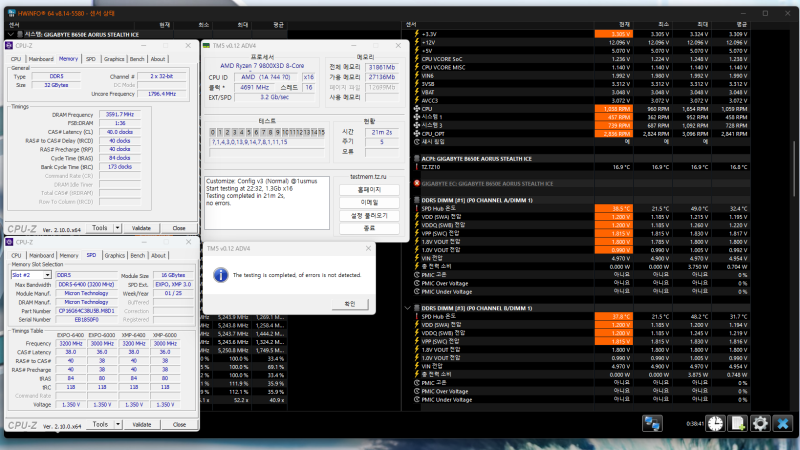
Task: Open the Slot #2 memory slot combo box
Action: (31, 275)
